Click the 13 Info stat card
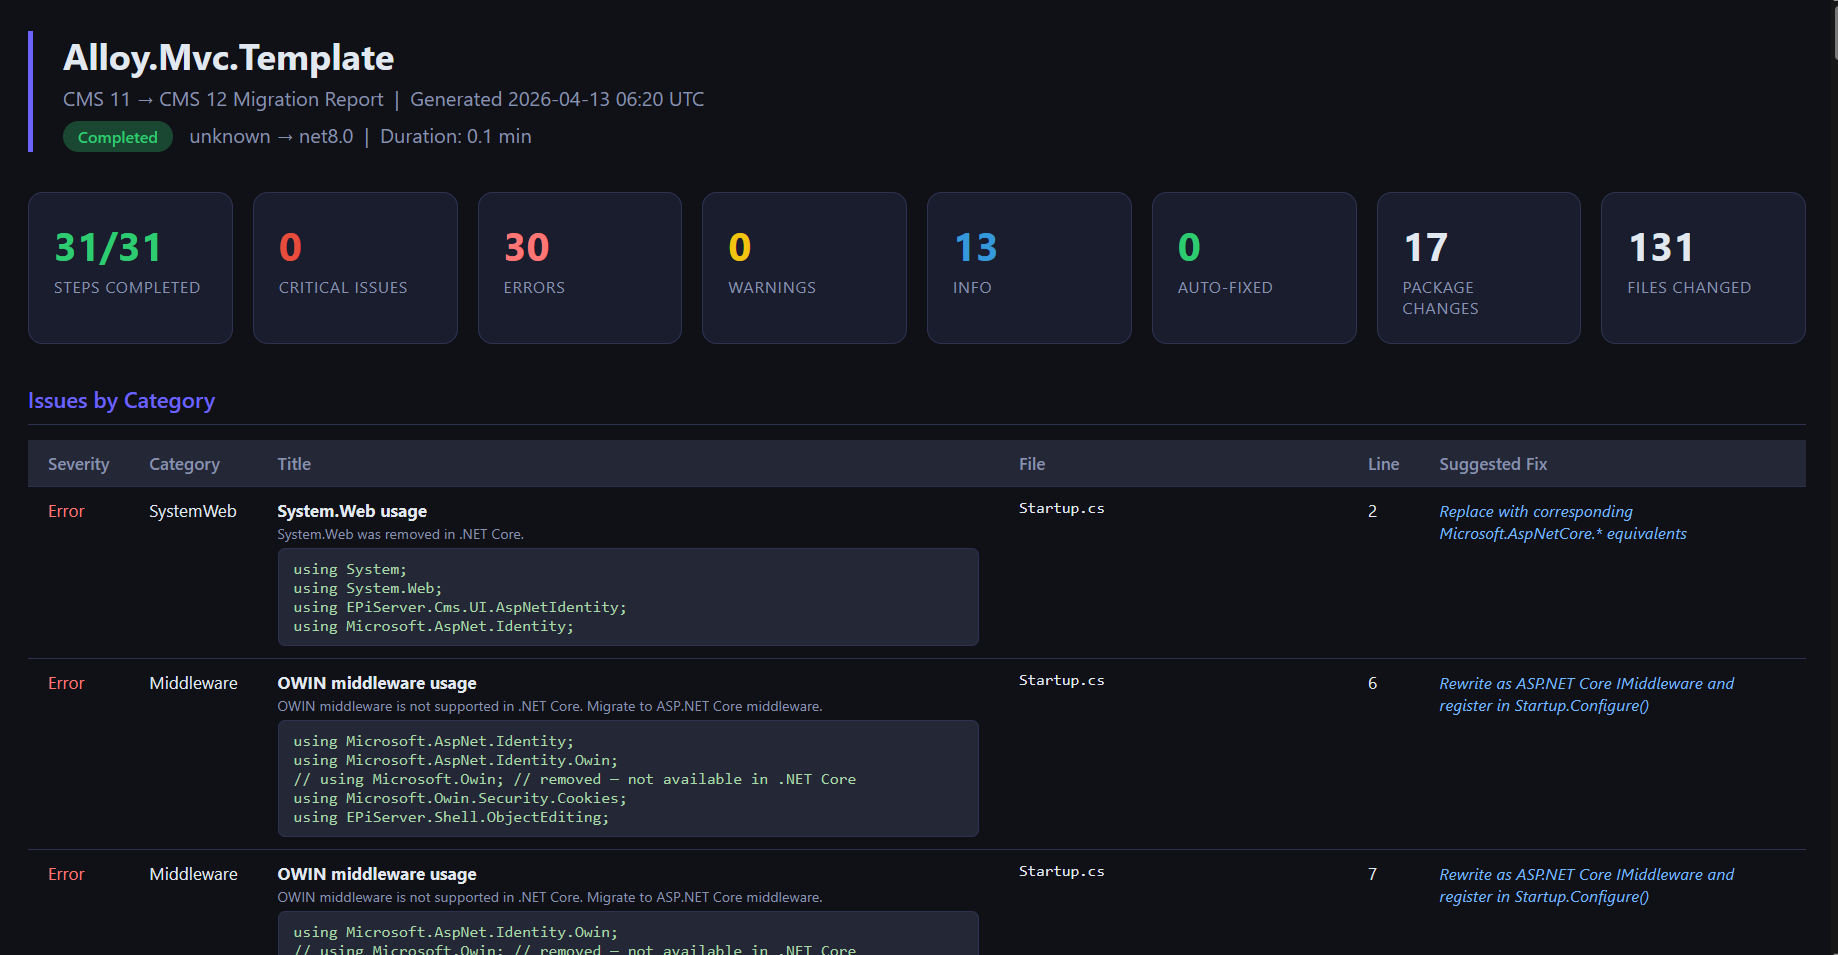 1029,267
